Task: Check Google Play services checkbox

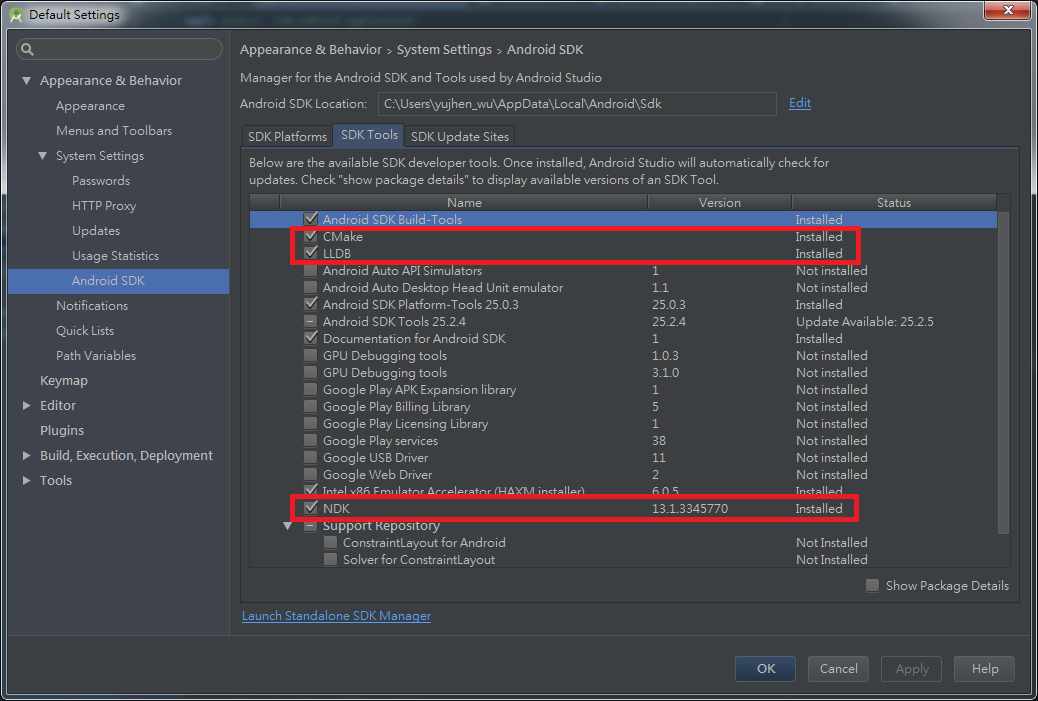Action: click(310, 440)
